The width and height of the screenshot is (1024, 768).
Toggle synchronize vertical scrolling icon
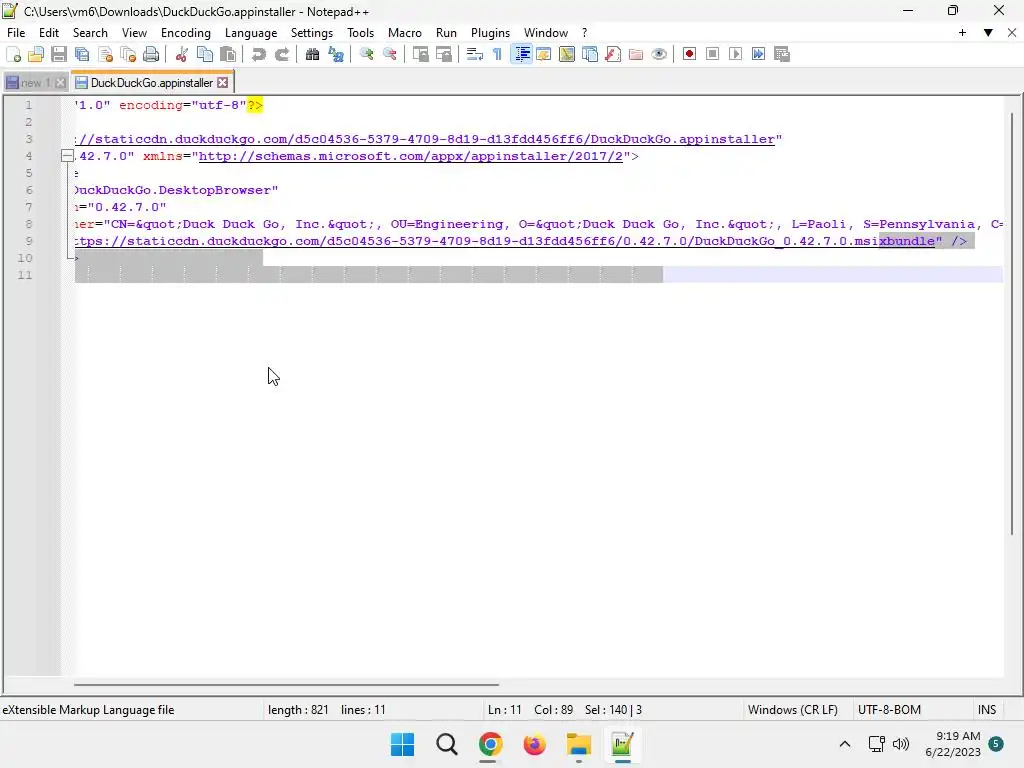coord(421,54)
